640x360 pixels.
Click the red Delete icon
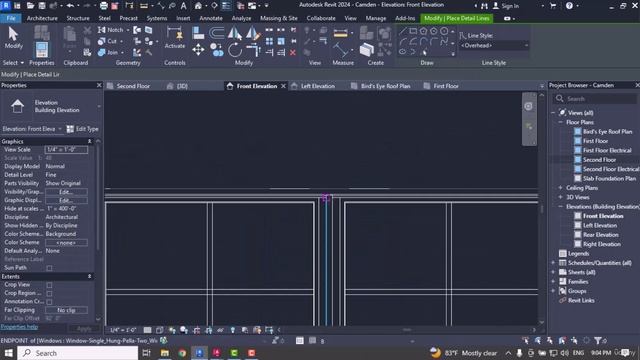click(x=293, y=52)
